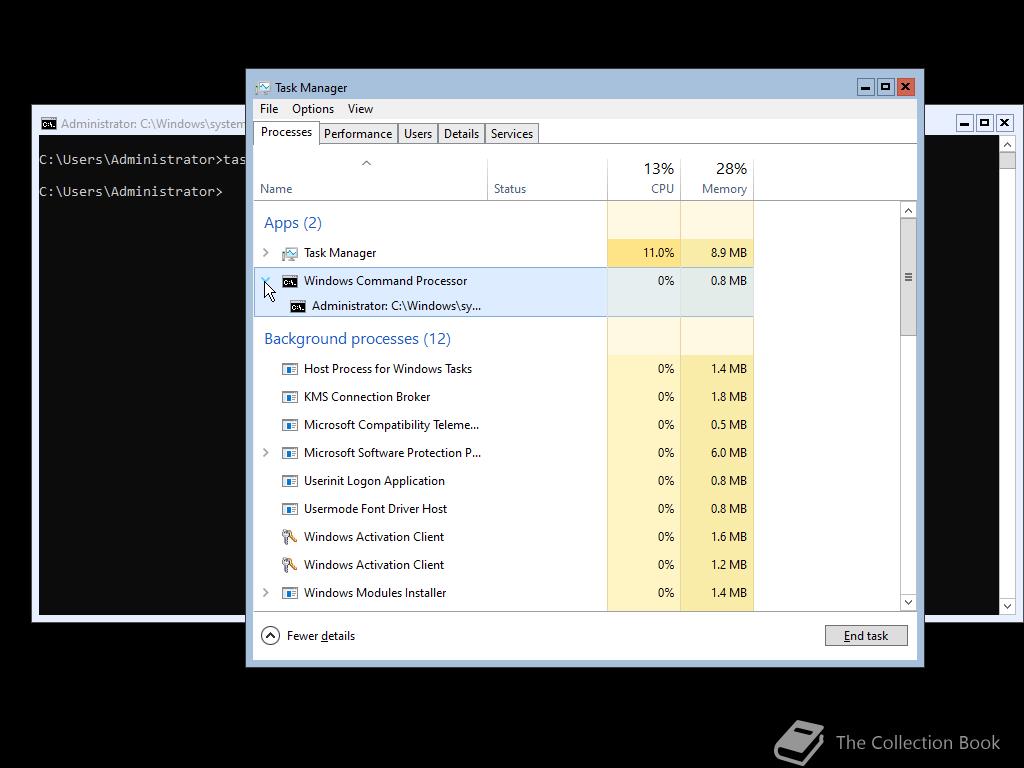Collapse the Windows Command Processor row
The width and height of the screenshot is (1024, 768).
(266, 280)
